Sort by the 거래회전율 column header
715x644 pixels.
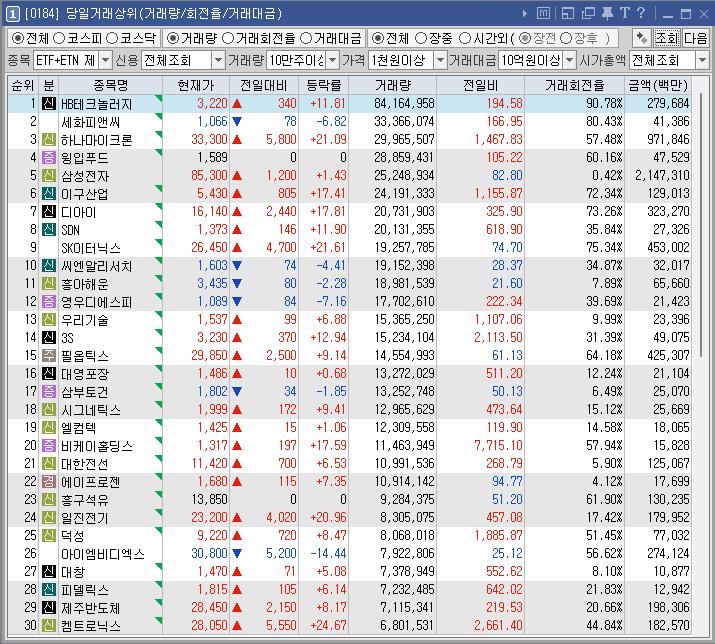[575, 85]
